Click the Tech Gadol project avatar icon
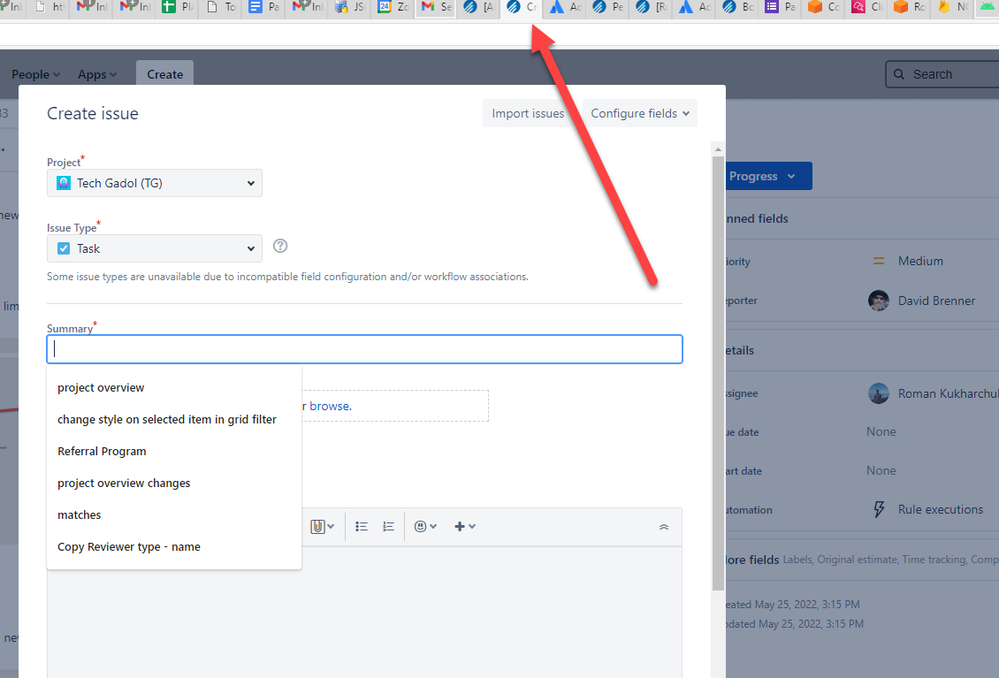999x678 pixels. tap(64, 183)
